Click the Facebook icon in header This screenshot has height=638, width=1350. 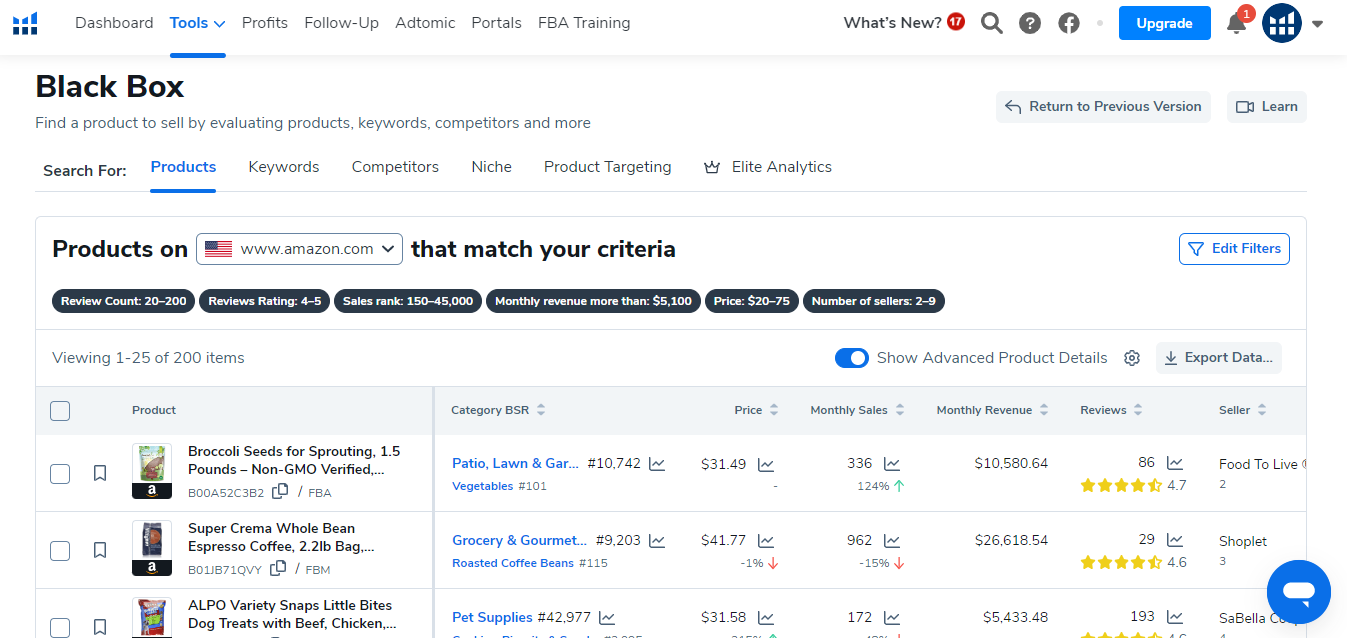coord(1069,23)
